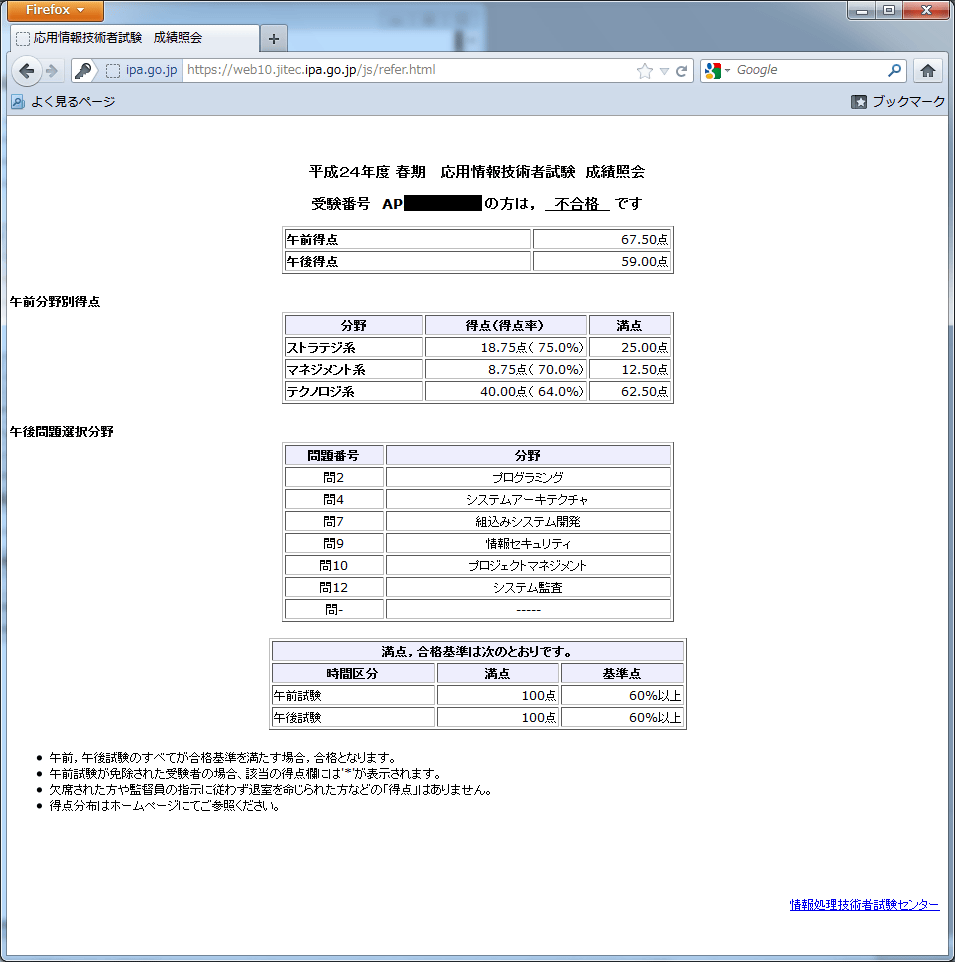Click the key icon in toolbar
The width and height of the screenshot is (955, 962).
[84, 71]
